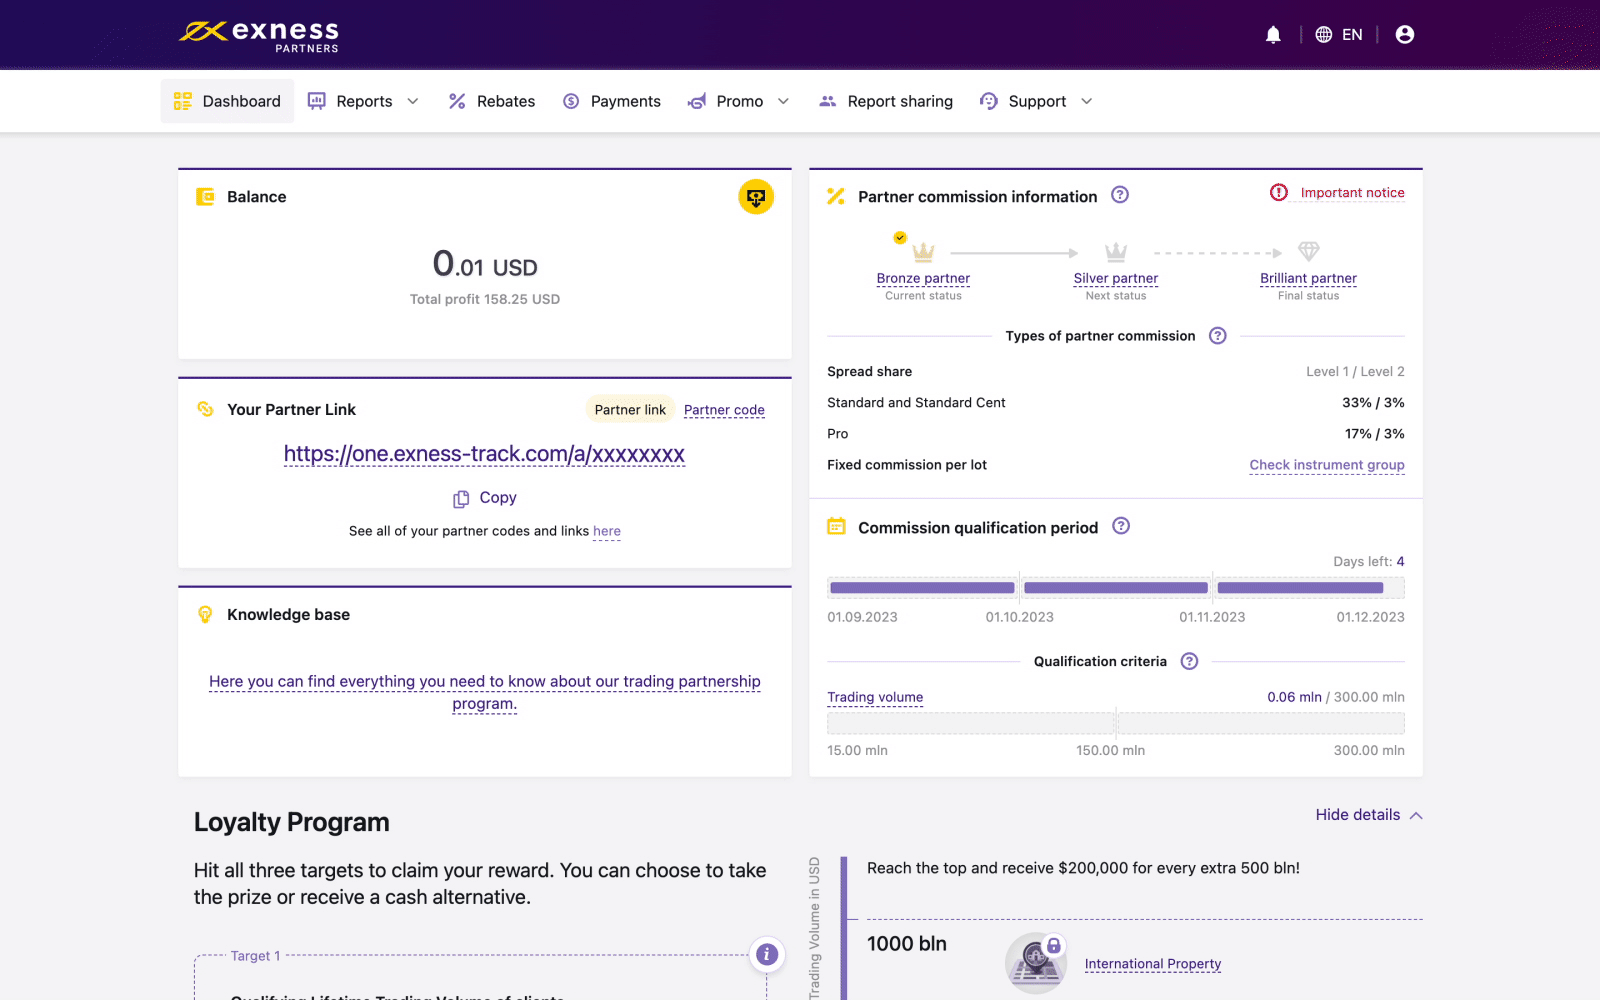Open the Rebates menu item

tap(492, 101)
